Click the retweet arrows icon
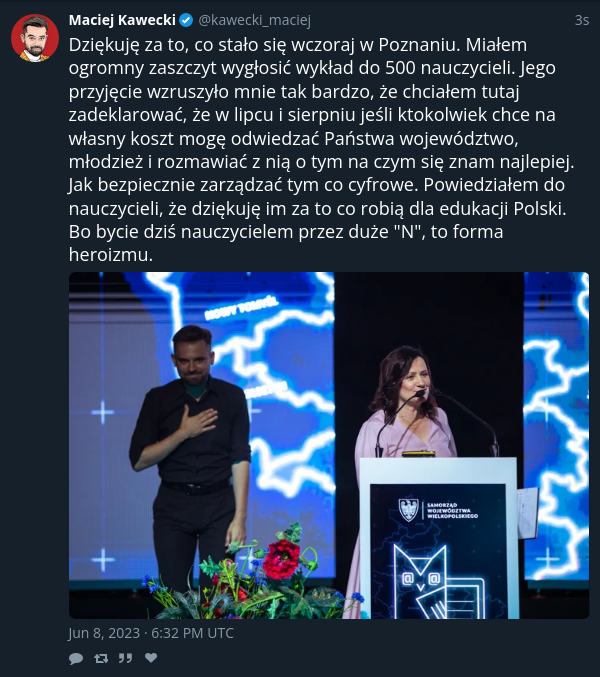Image resolution: width=600 pixels, height=677 pixels. click(101, 658)
